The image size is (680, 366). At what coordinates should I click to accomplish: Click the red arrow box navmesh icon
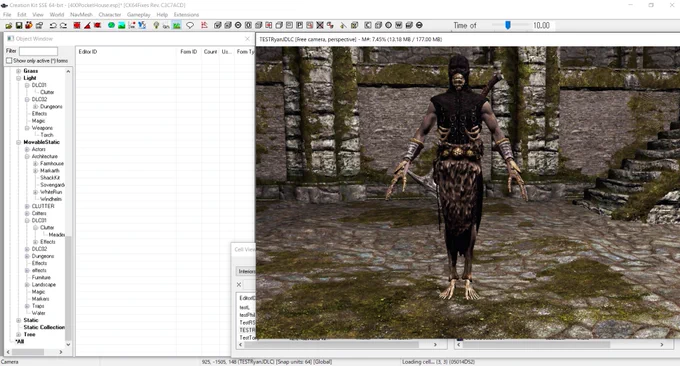click(x=268, y=26)
